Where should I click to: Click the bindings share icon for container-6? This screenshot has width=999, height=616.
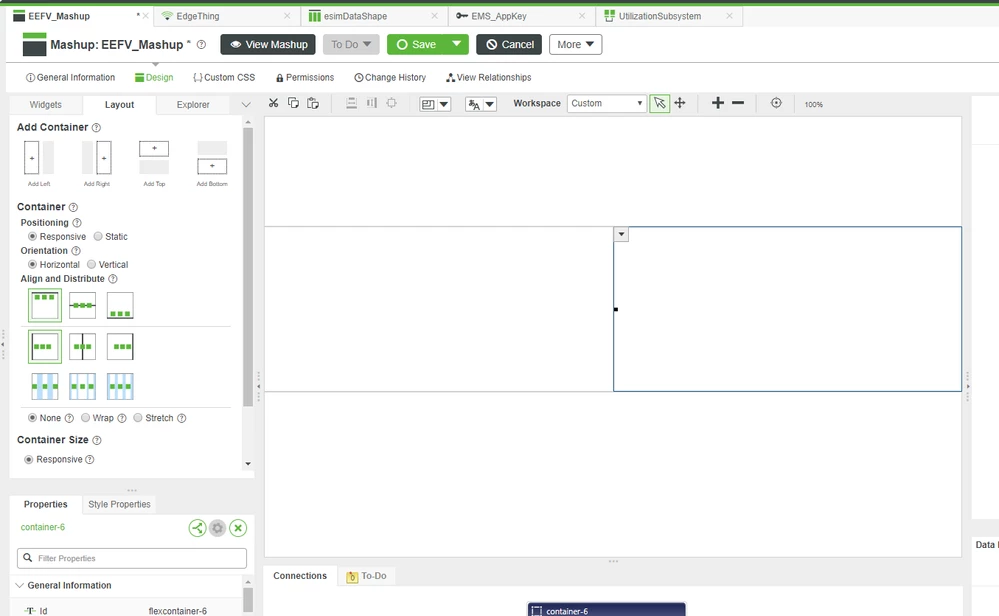tap(198, 528)
